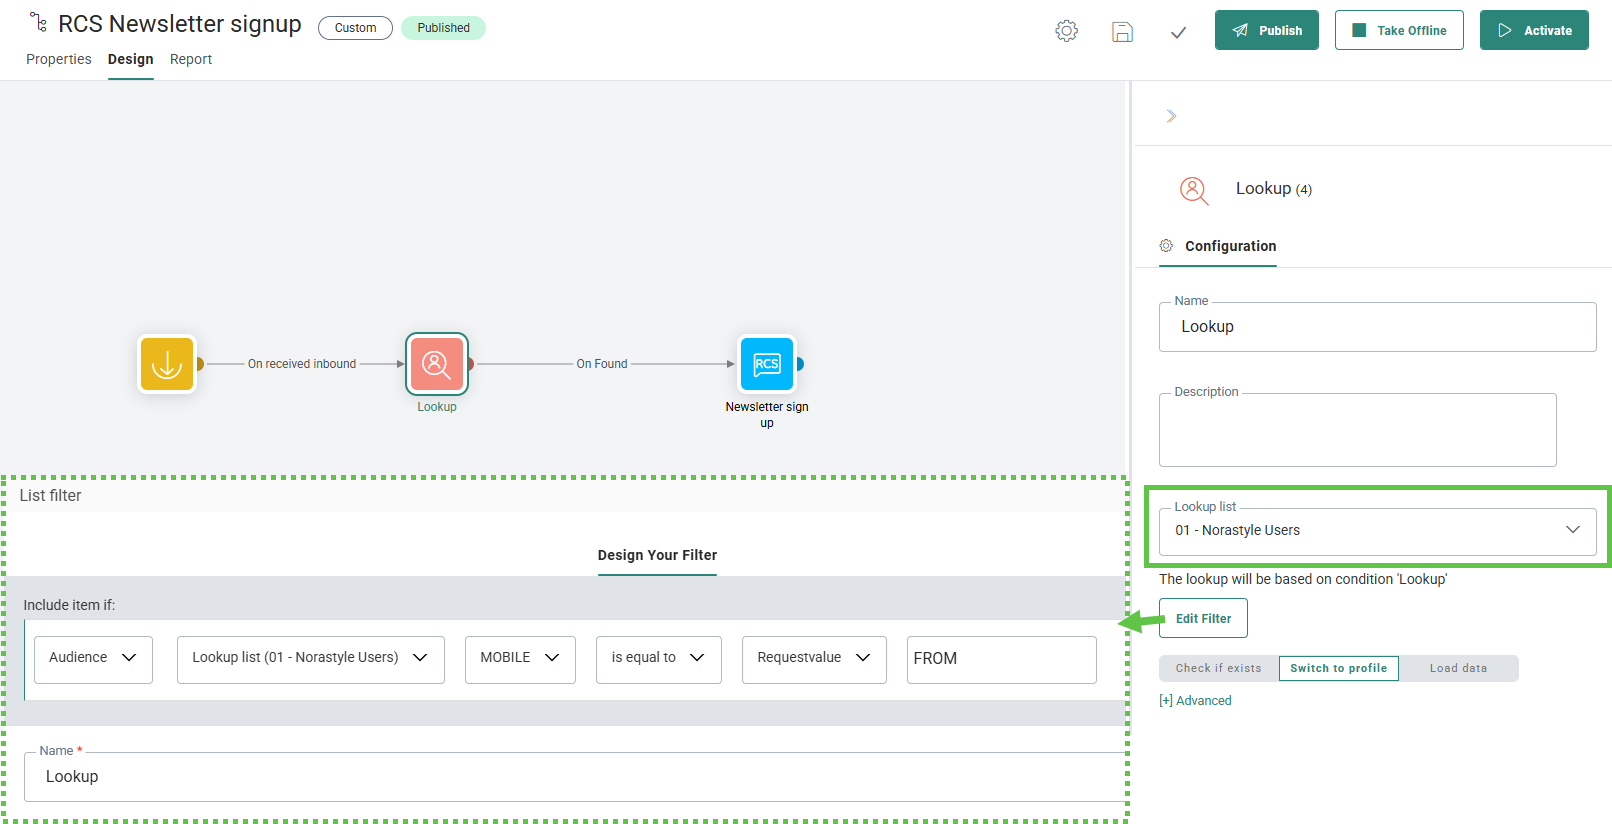
Task: Select the Check if exists option
Action: [1218, 668]
